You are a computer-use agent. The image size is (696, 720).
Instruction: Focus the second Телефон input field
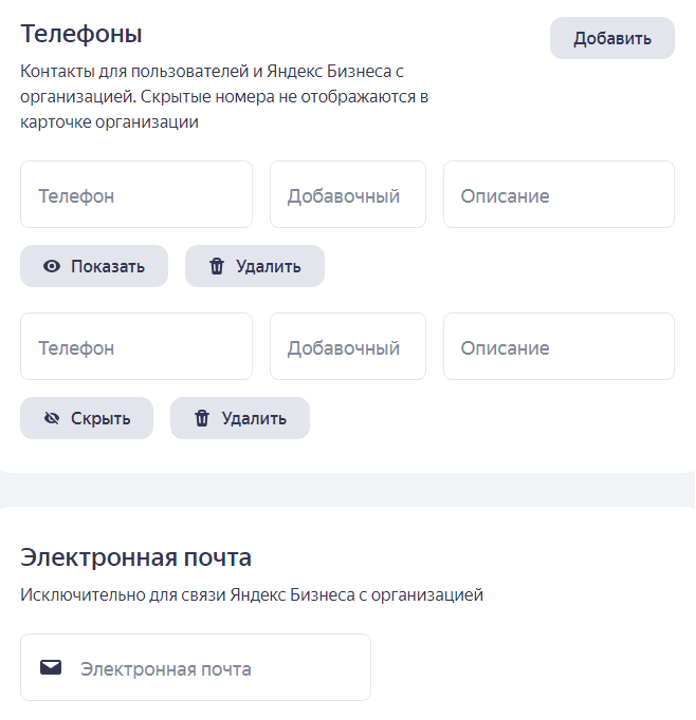coord(136,347)
